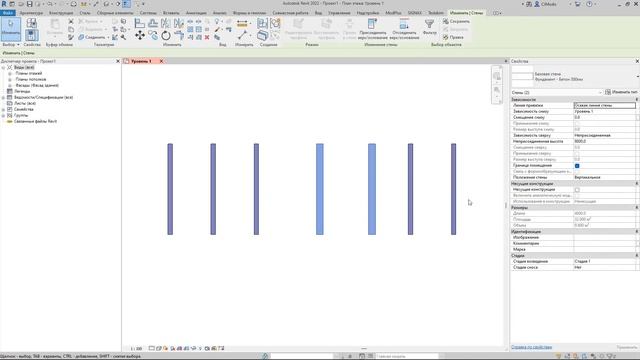Viewport: 640px width, 360px height.
Task: Click the Measure between points icon
Action: point(242,36)
